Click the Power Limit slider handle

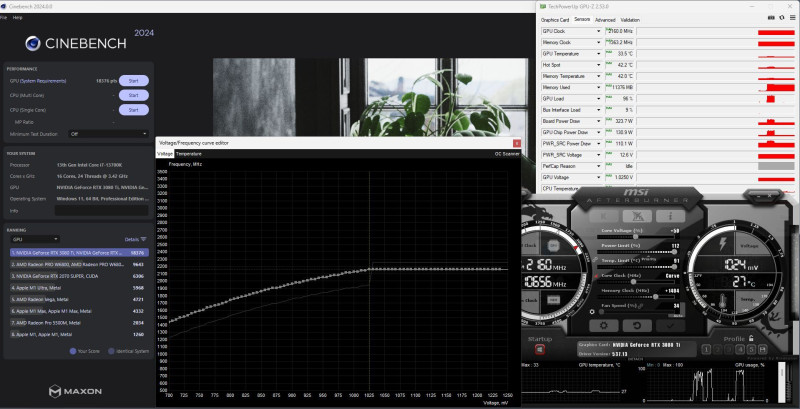(x=675, y=251)
